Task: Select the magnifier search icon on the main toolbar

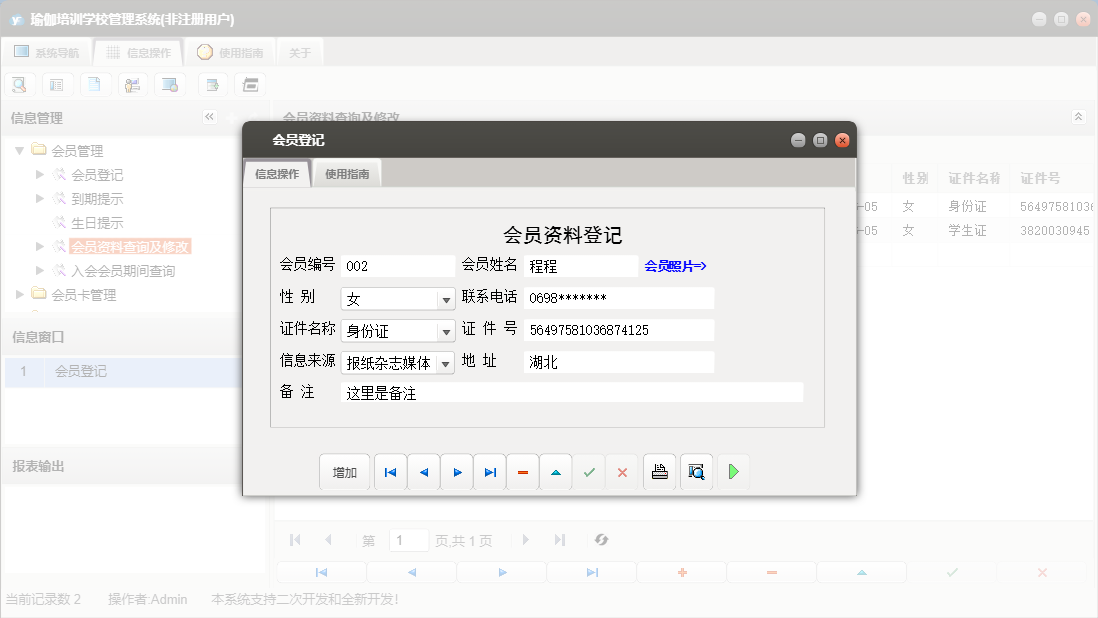Action: (19, 84)
